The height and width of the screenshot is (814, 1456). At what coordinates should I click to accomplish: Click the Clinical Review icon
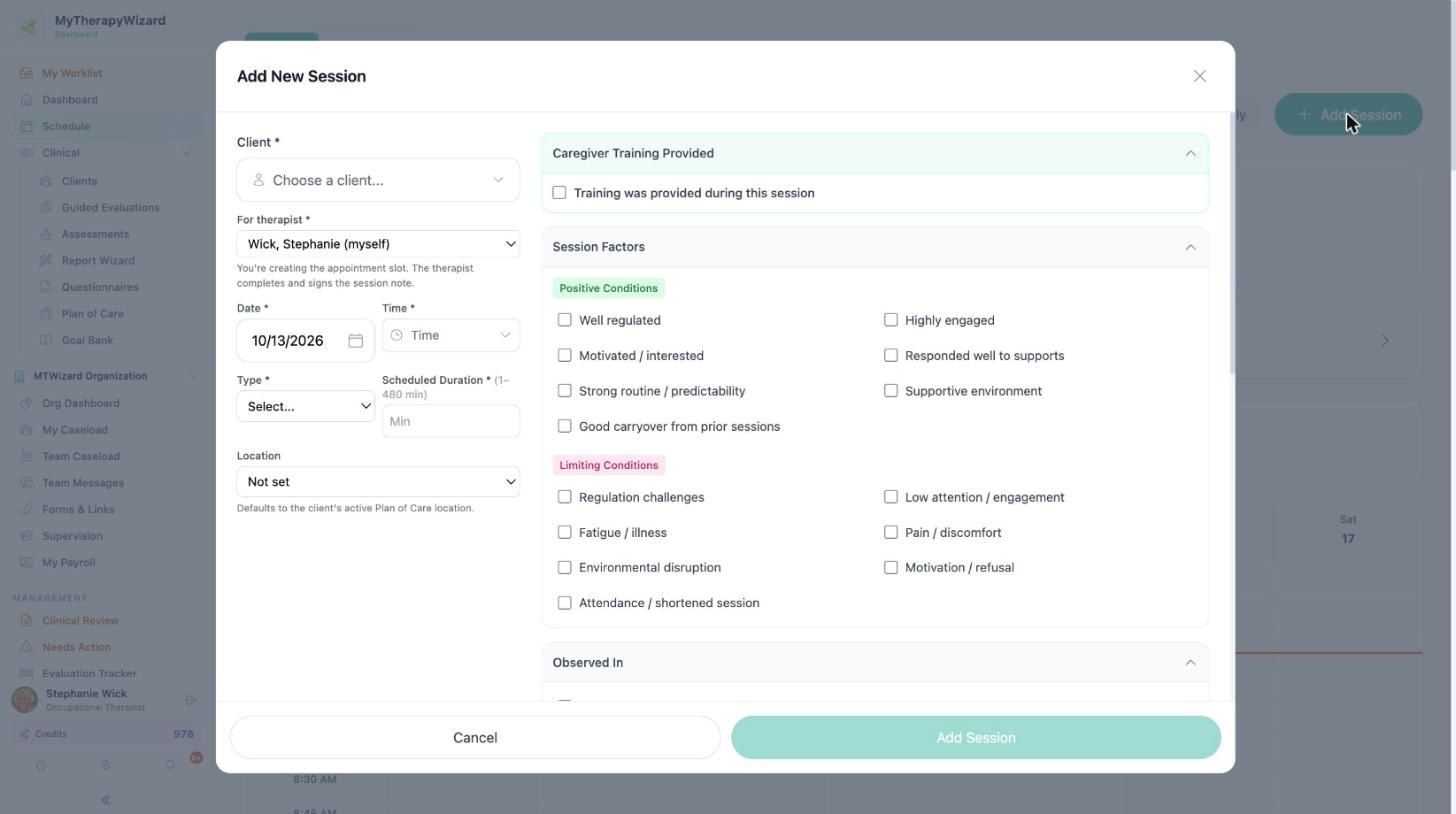click(x=27, y=621)
